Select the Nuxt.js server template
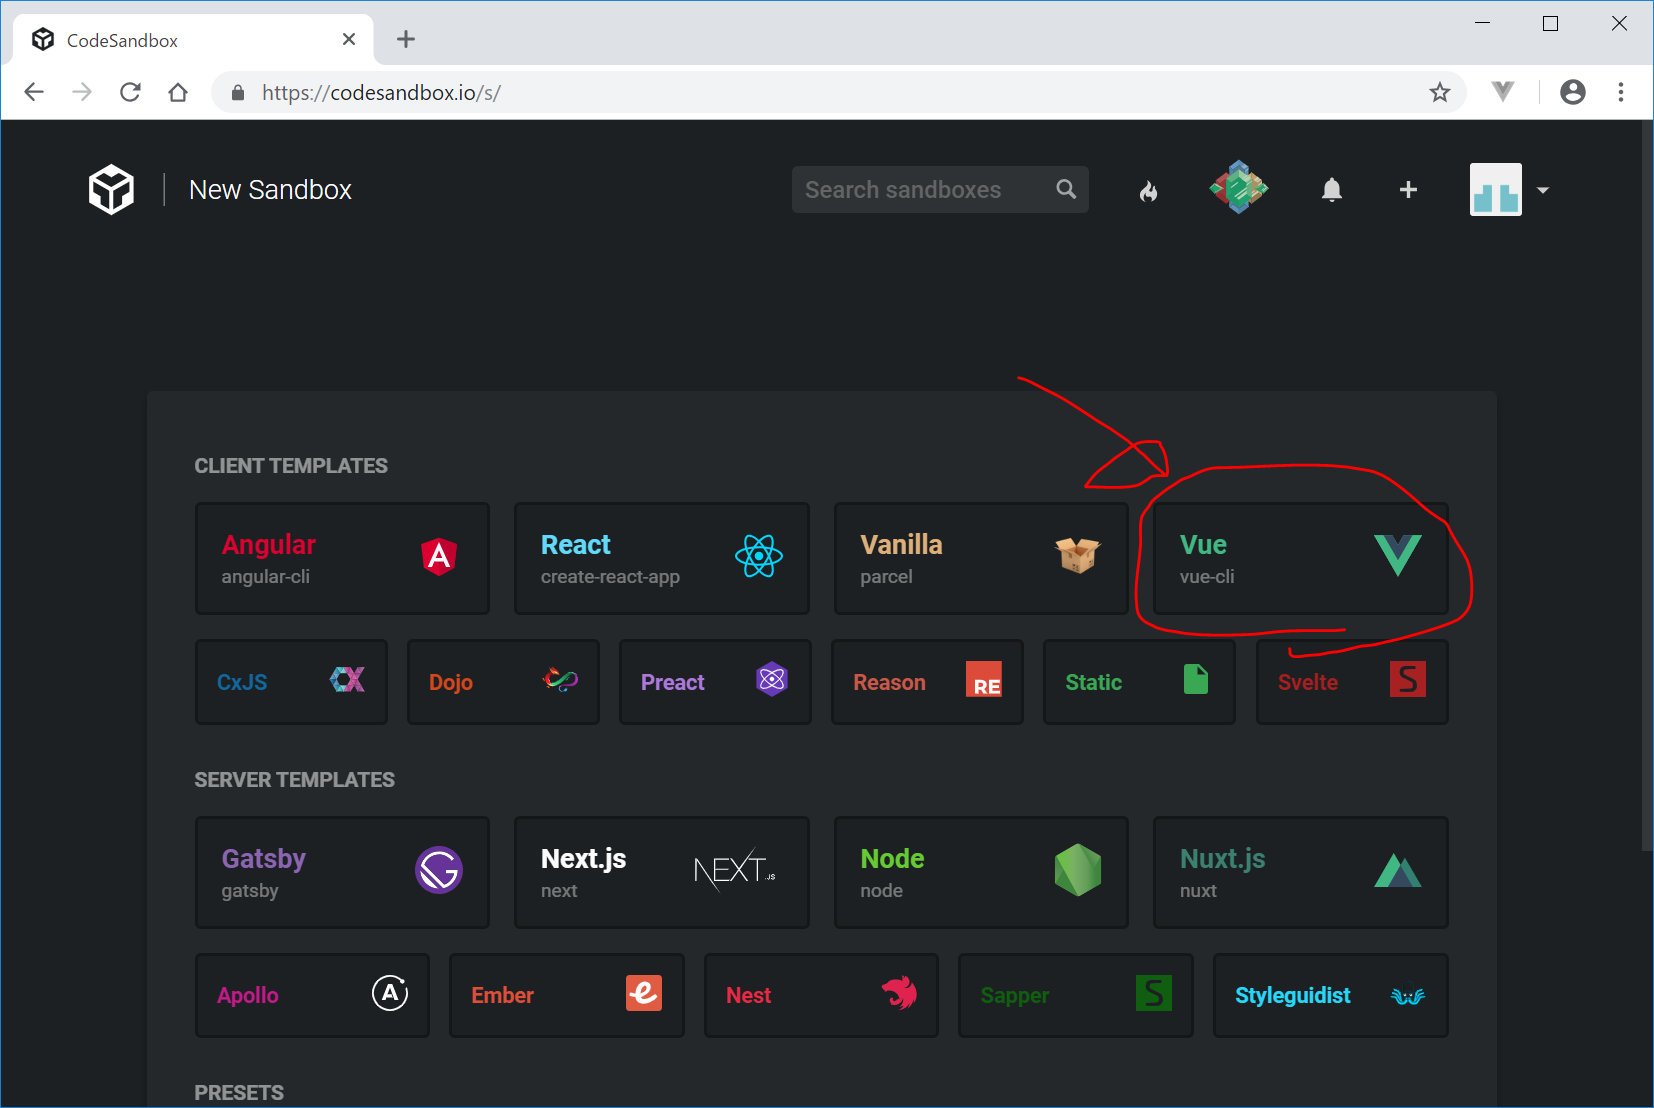This screenshot has width=1654, height=1108. click(x=1300, y=872)
